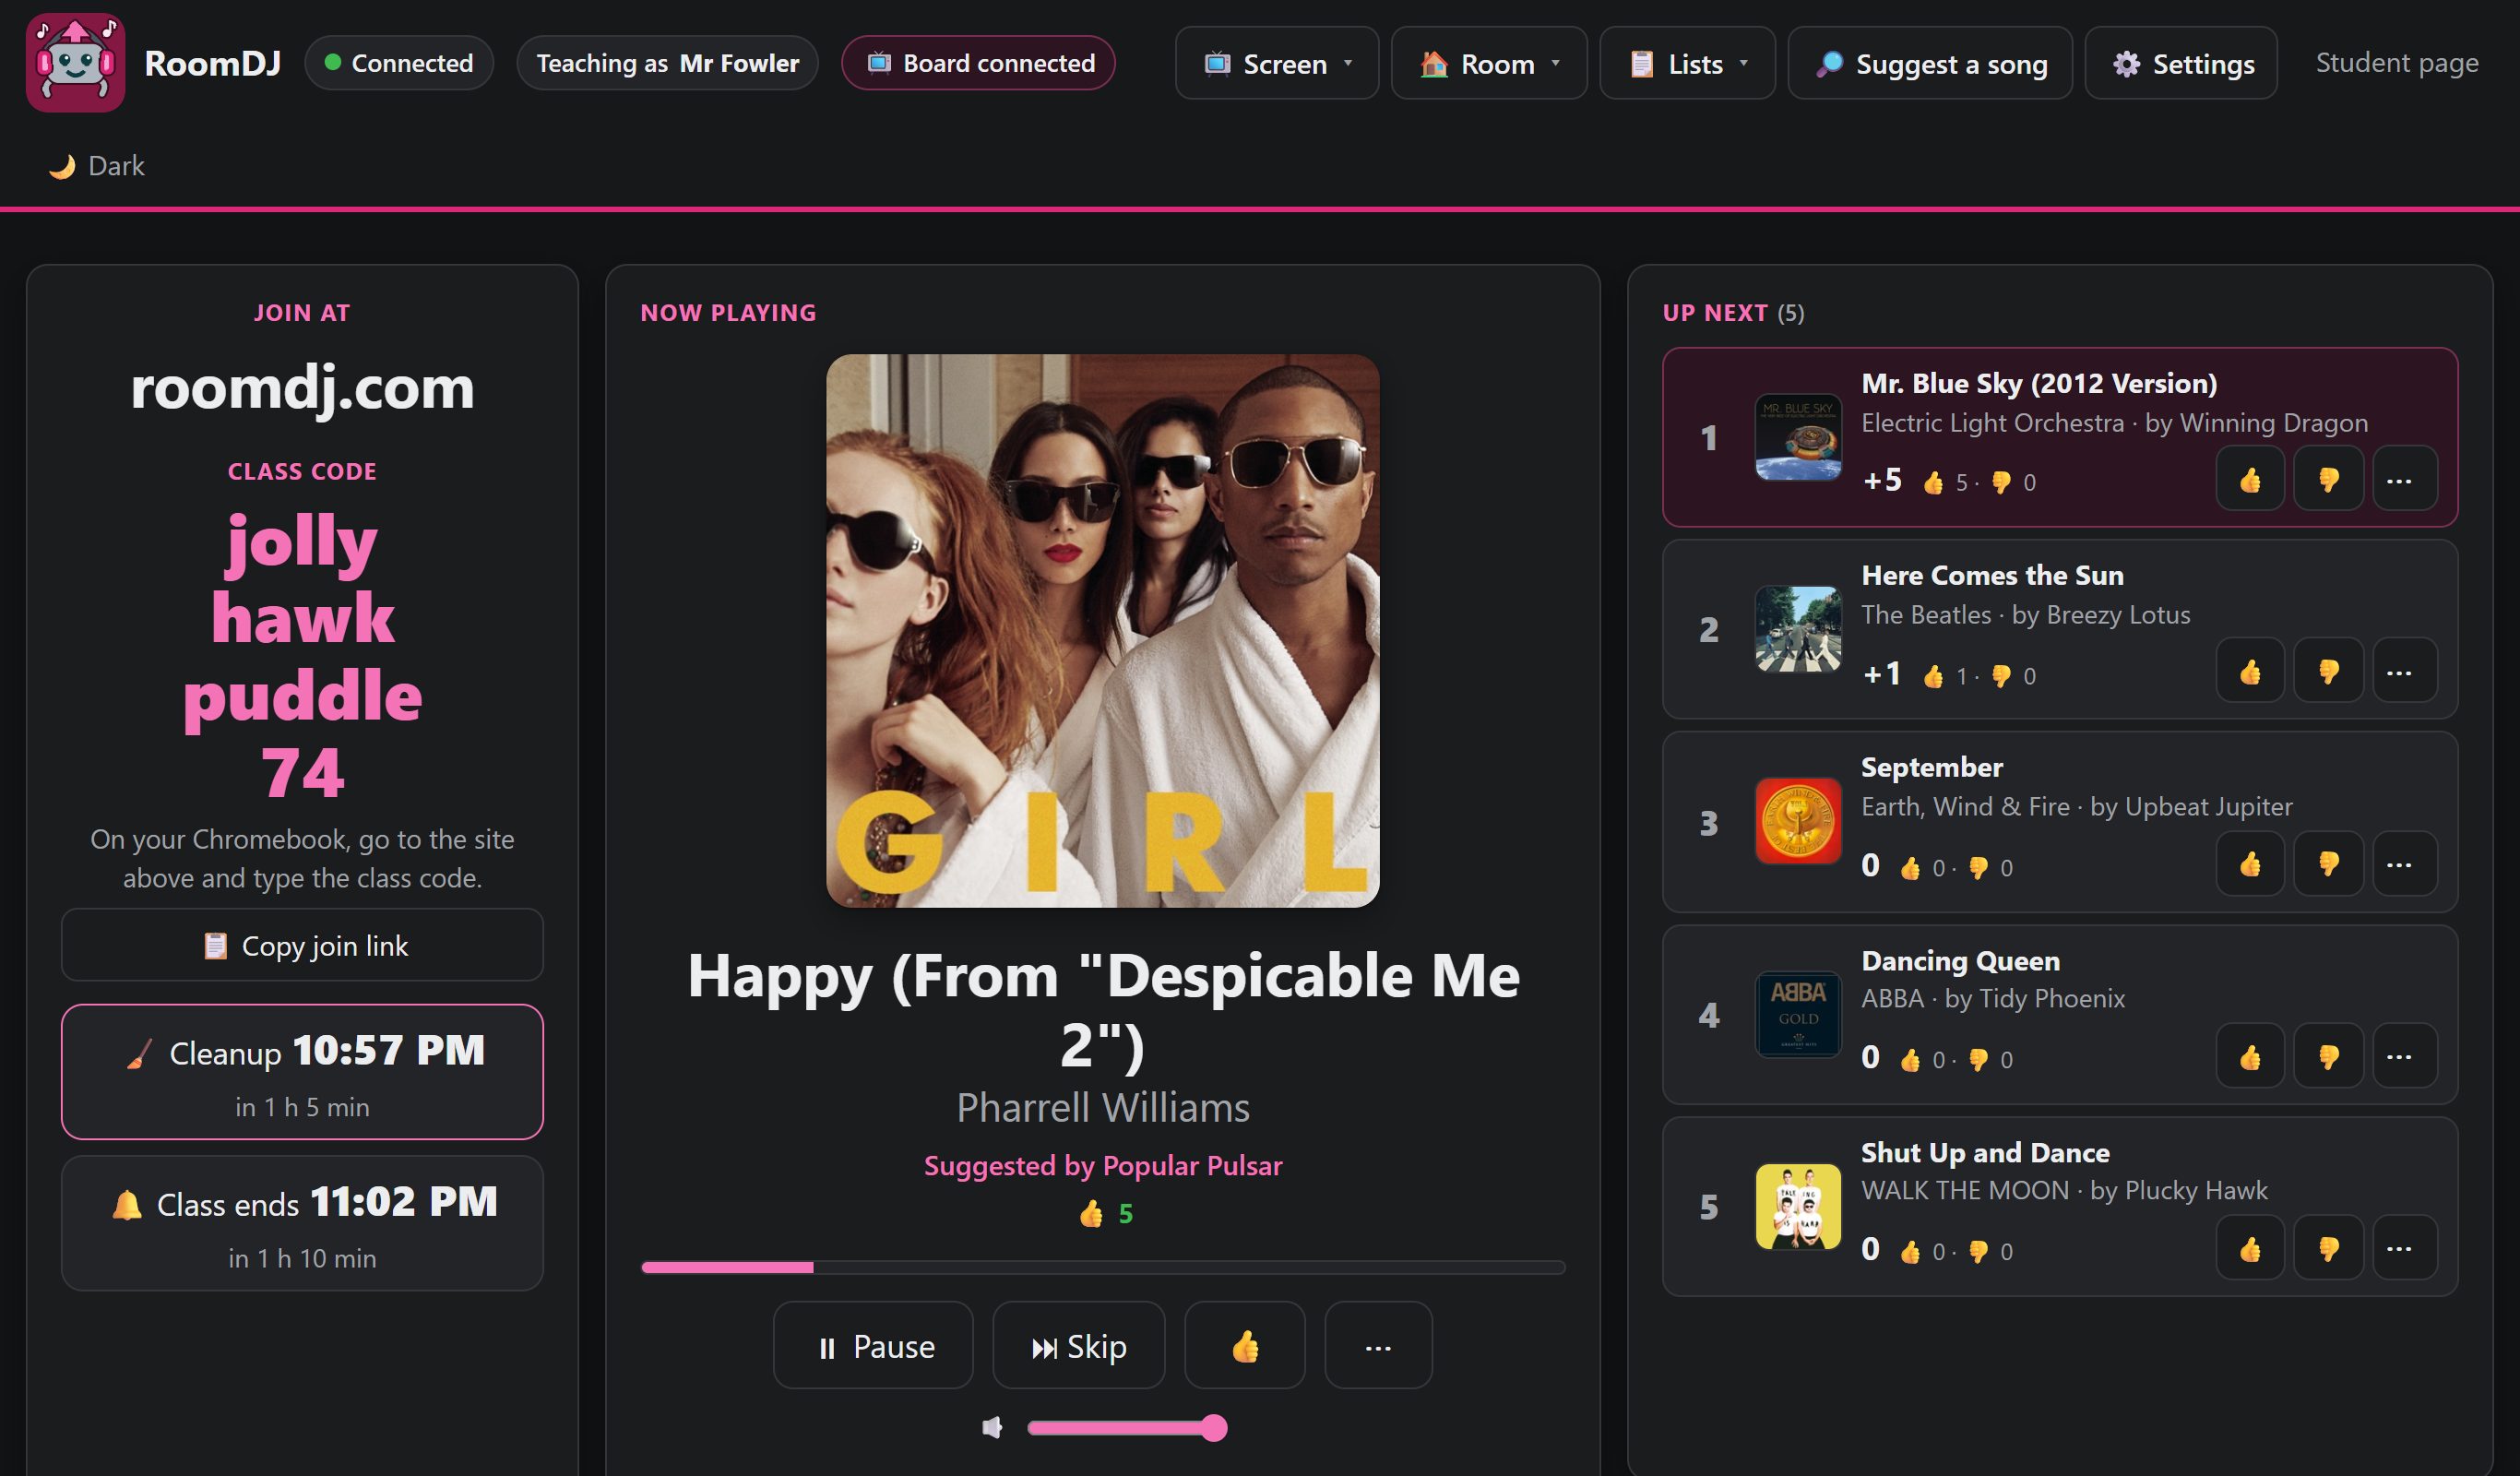Downvote Here Comes the Sun
This screenshot has height=1476, width=2520.
click(x=2328, y=672)
